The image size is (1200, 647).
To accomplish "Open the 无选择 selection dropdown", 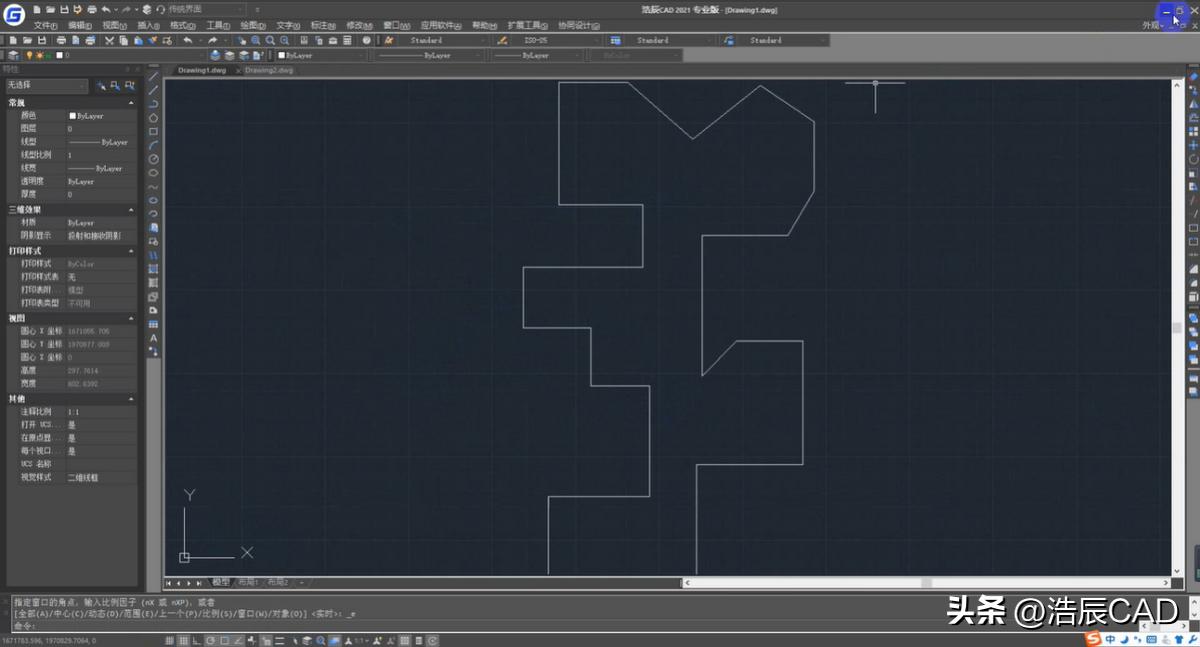I will point(46,86).
